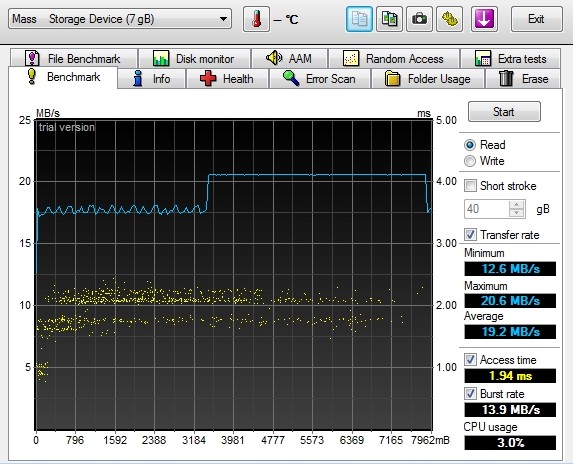Increase short stroke size with up arrow
This screenshot has height=464, width=573.
[516, 205]
